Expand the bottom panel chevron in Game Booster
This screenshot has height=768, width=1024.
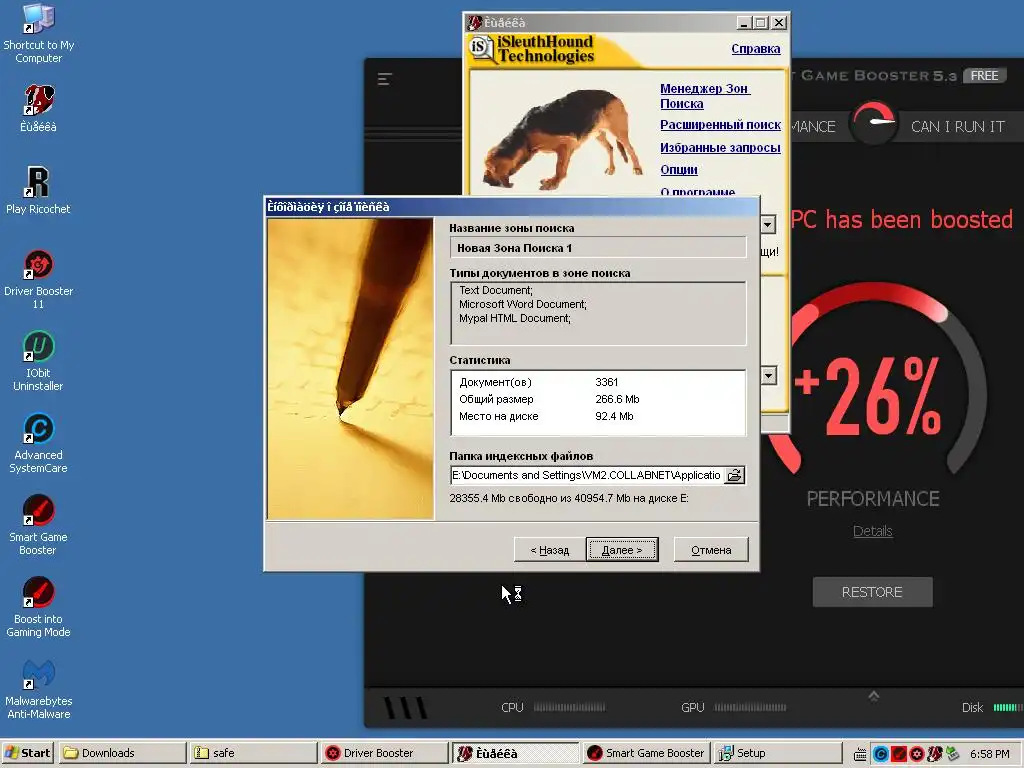coord(874,696)
